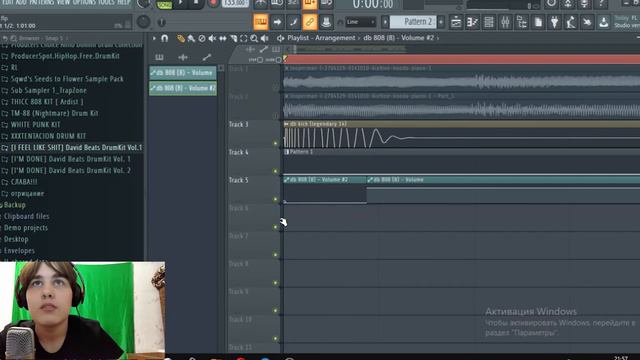Open the Playlist view from main toolbar
This screenshot has height=360, width=640.
point(456,22)
